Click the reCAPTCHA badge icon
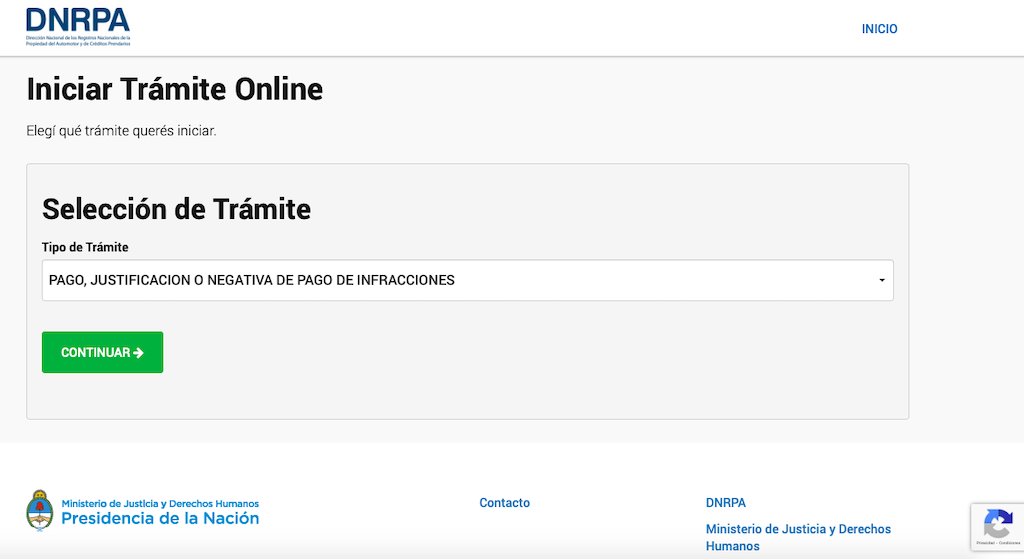 (x=997, y=523)
